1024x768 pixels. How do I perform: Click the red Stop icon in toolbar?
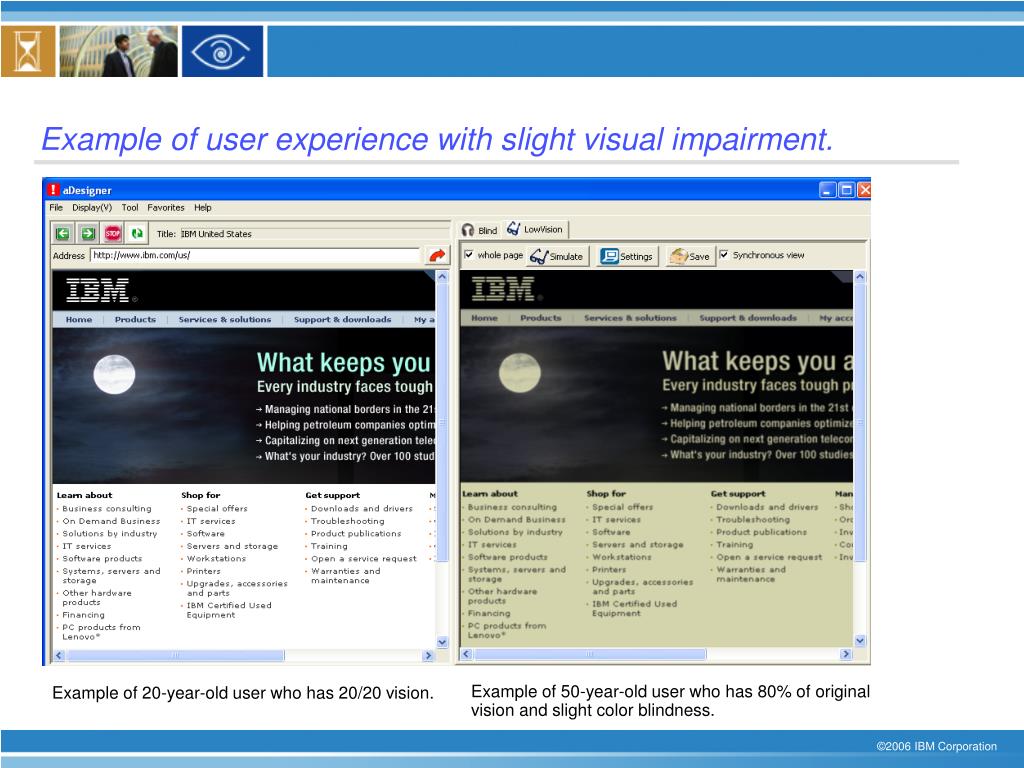[x=112, y=233]
